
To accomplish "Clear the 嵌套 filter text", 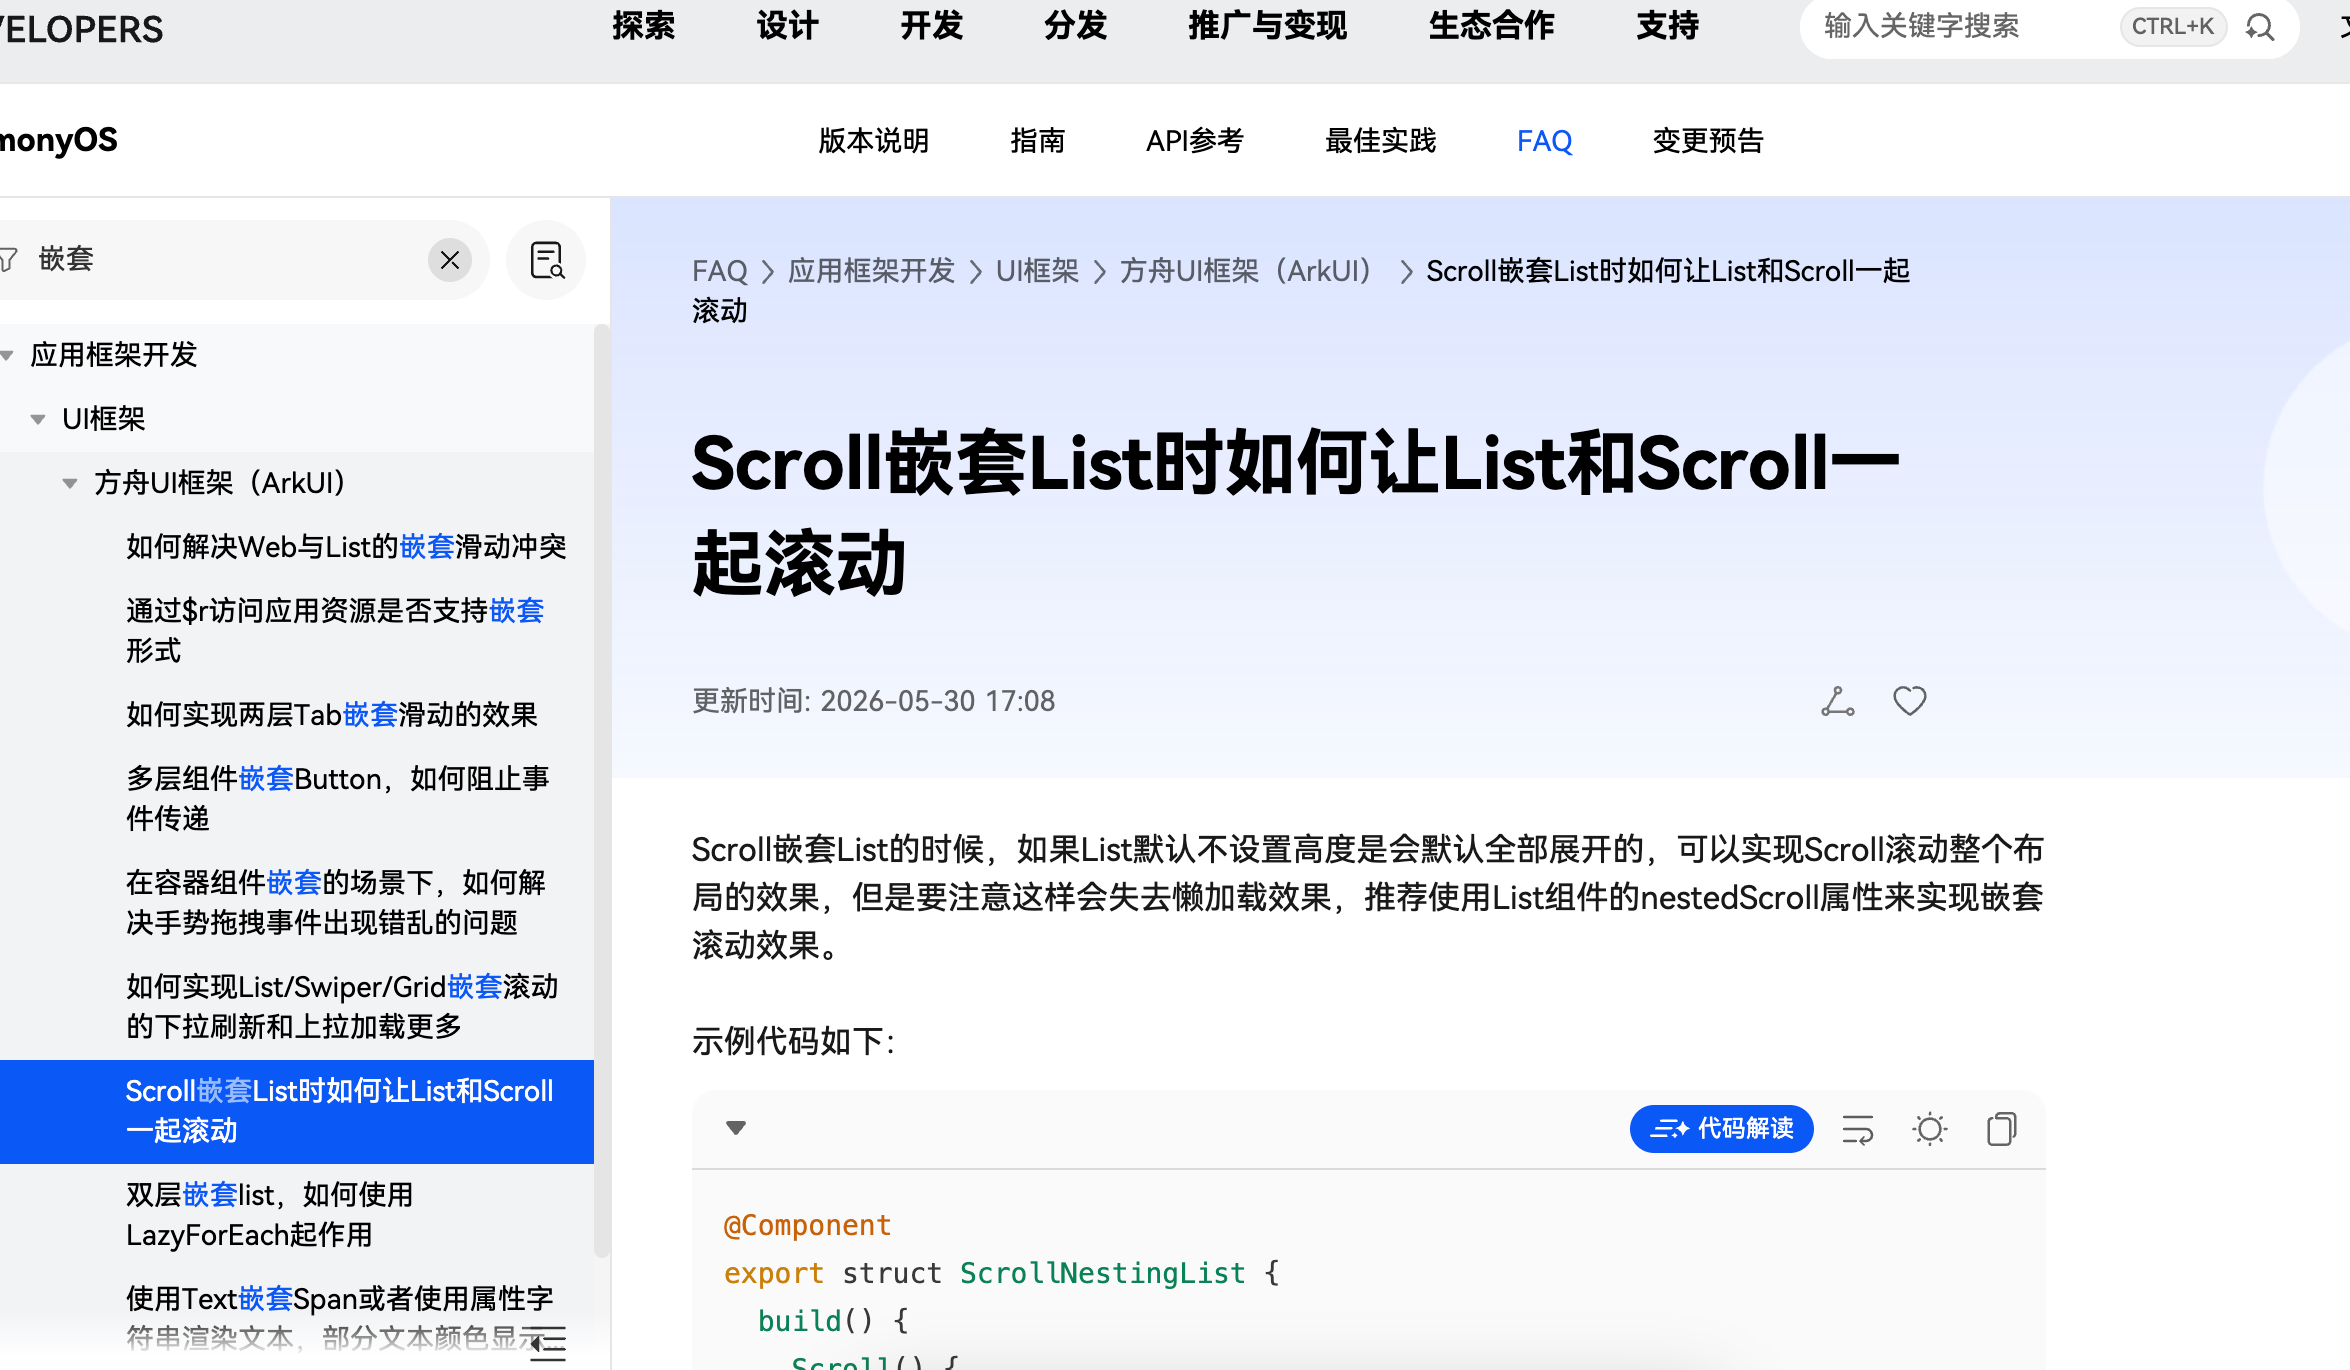I will click(450, 260).
